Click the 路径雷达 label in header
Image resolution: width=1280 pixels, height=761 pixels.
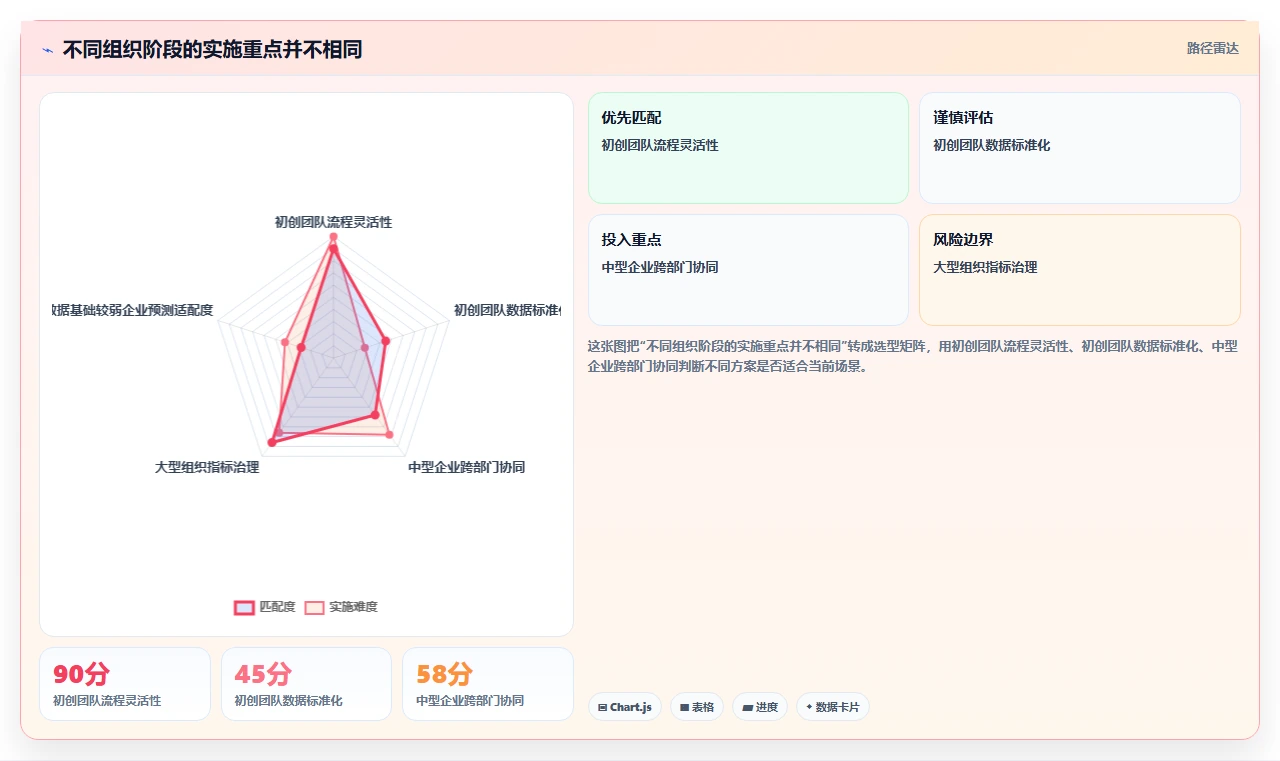click(1213, 48)
